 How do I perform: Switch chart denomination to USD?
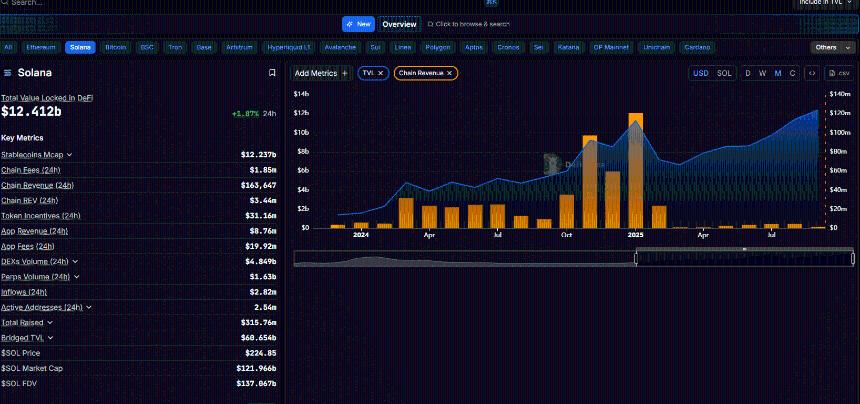tap(700, 73)
